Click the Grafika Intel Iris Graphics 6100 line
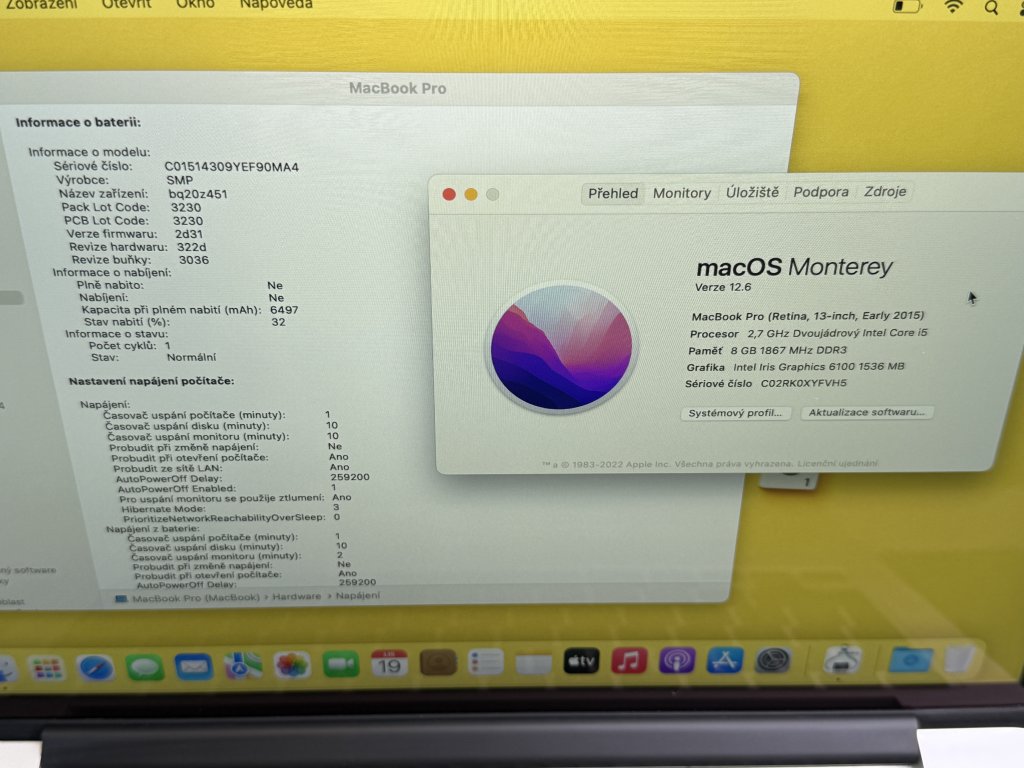 click(x=795, y=367)
